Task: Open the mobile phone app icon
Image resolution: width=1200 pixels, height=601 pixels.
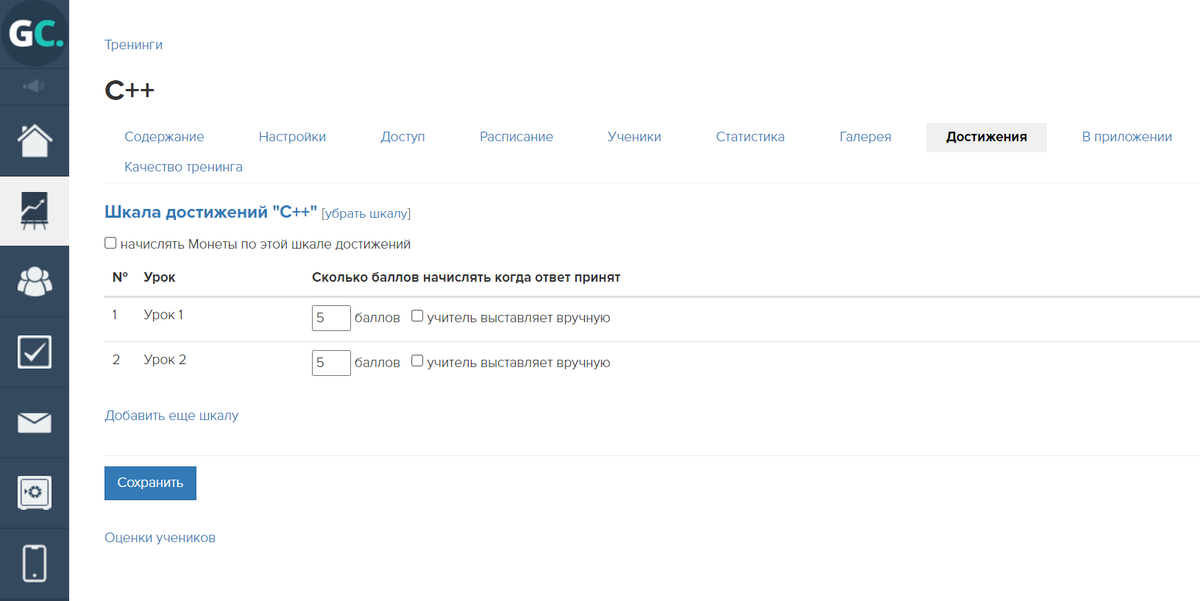Action: click(x=34, y=562)
